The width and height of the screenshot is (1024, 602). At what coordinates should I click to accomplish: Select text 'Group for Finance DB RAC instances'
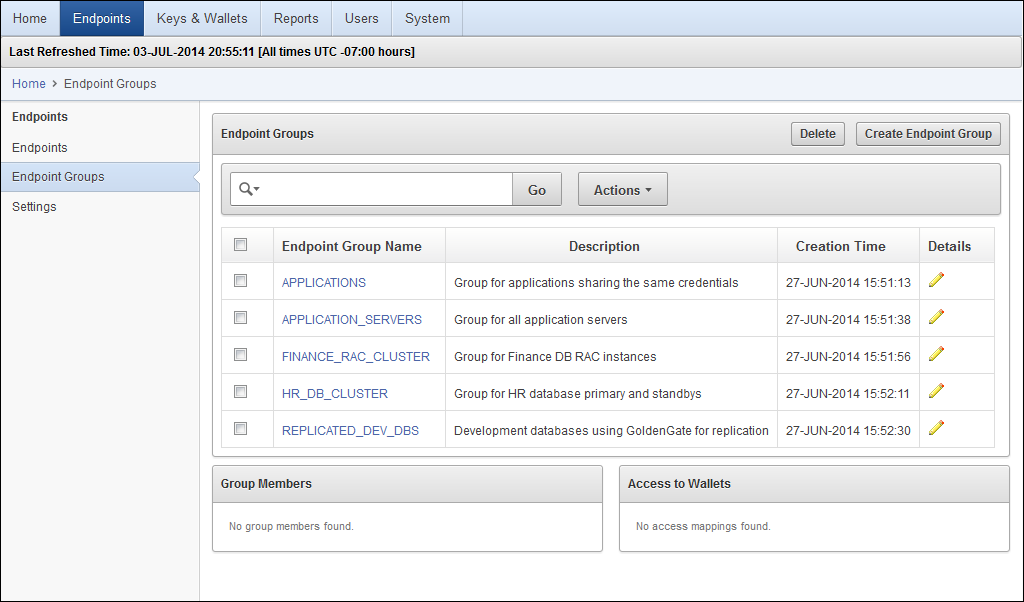[x=555, y=356]
